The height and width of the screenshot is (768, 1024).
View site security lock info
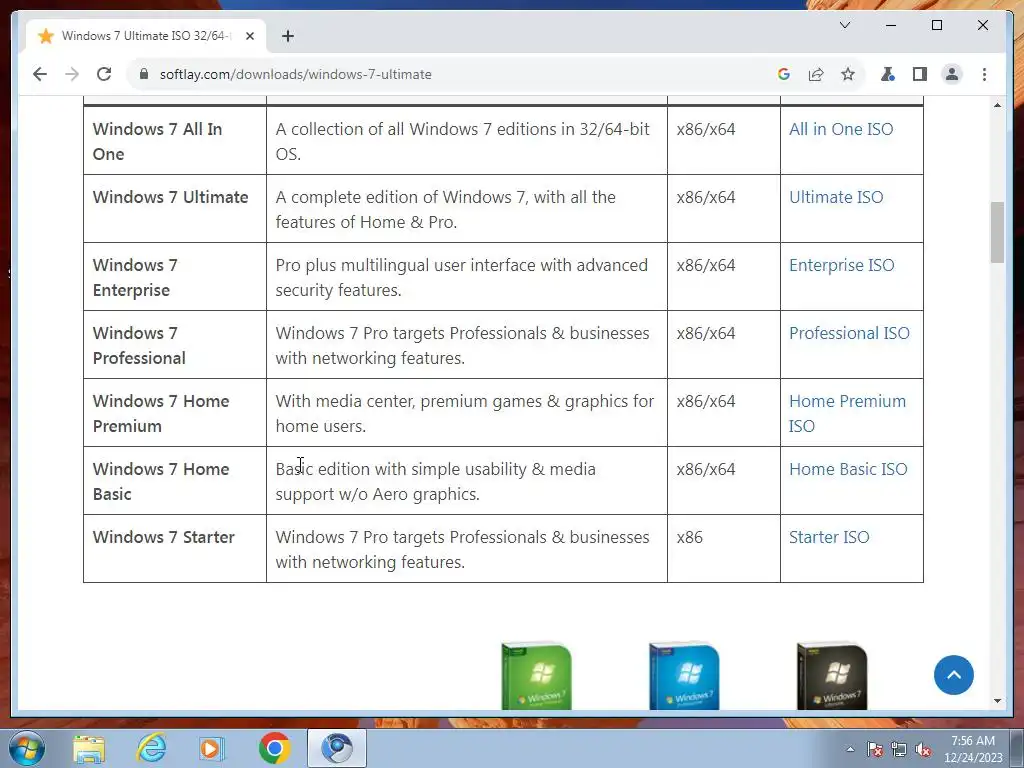[144, 74]
